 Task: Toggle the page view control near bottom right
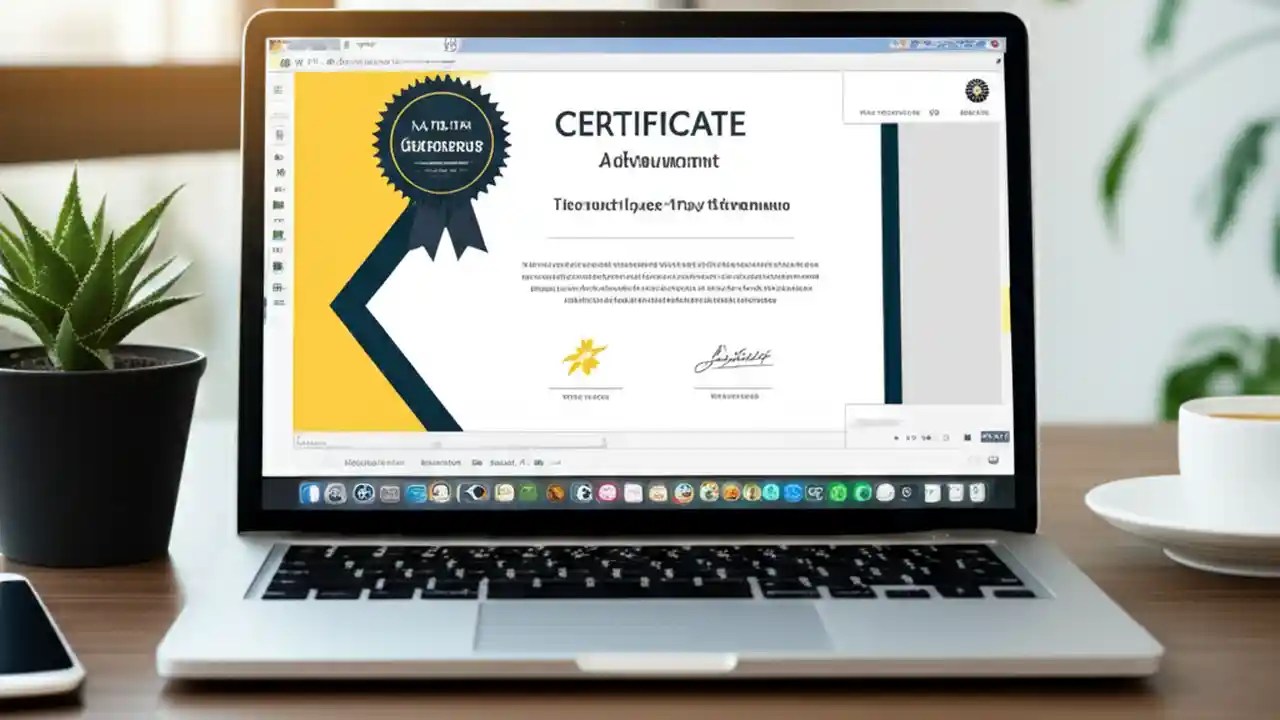[x=946, y=437]
